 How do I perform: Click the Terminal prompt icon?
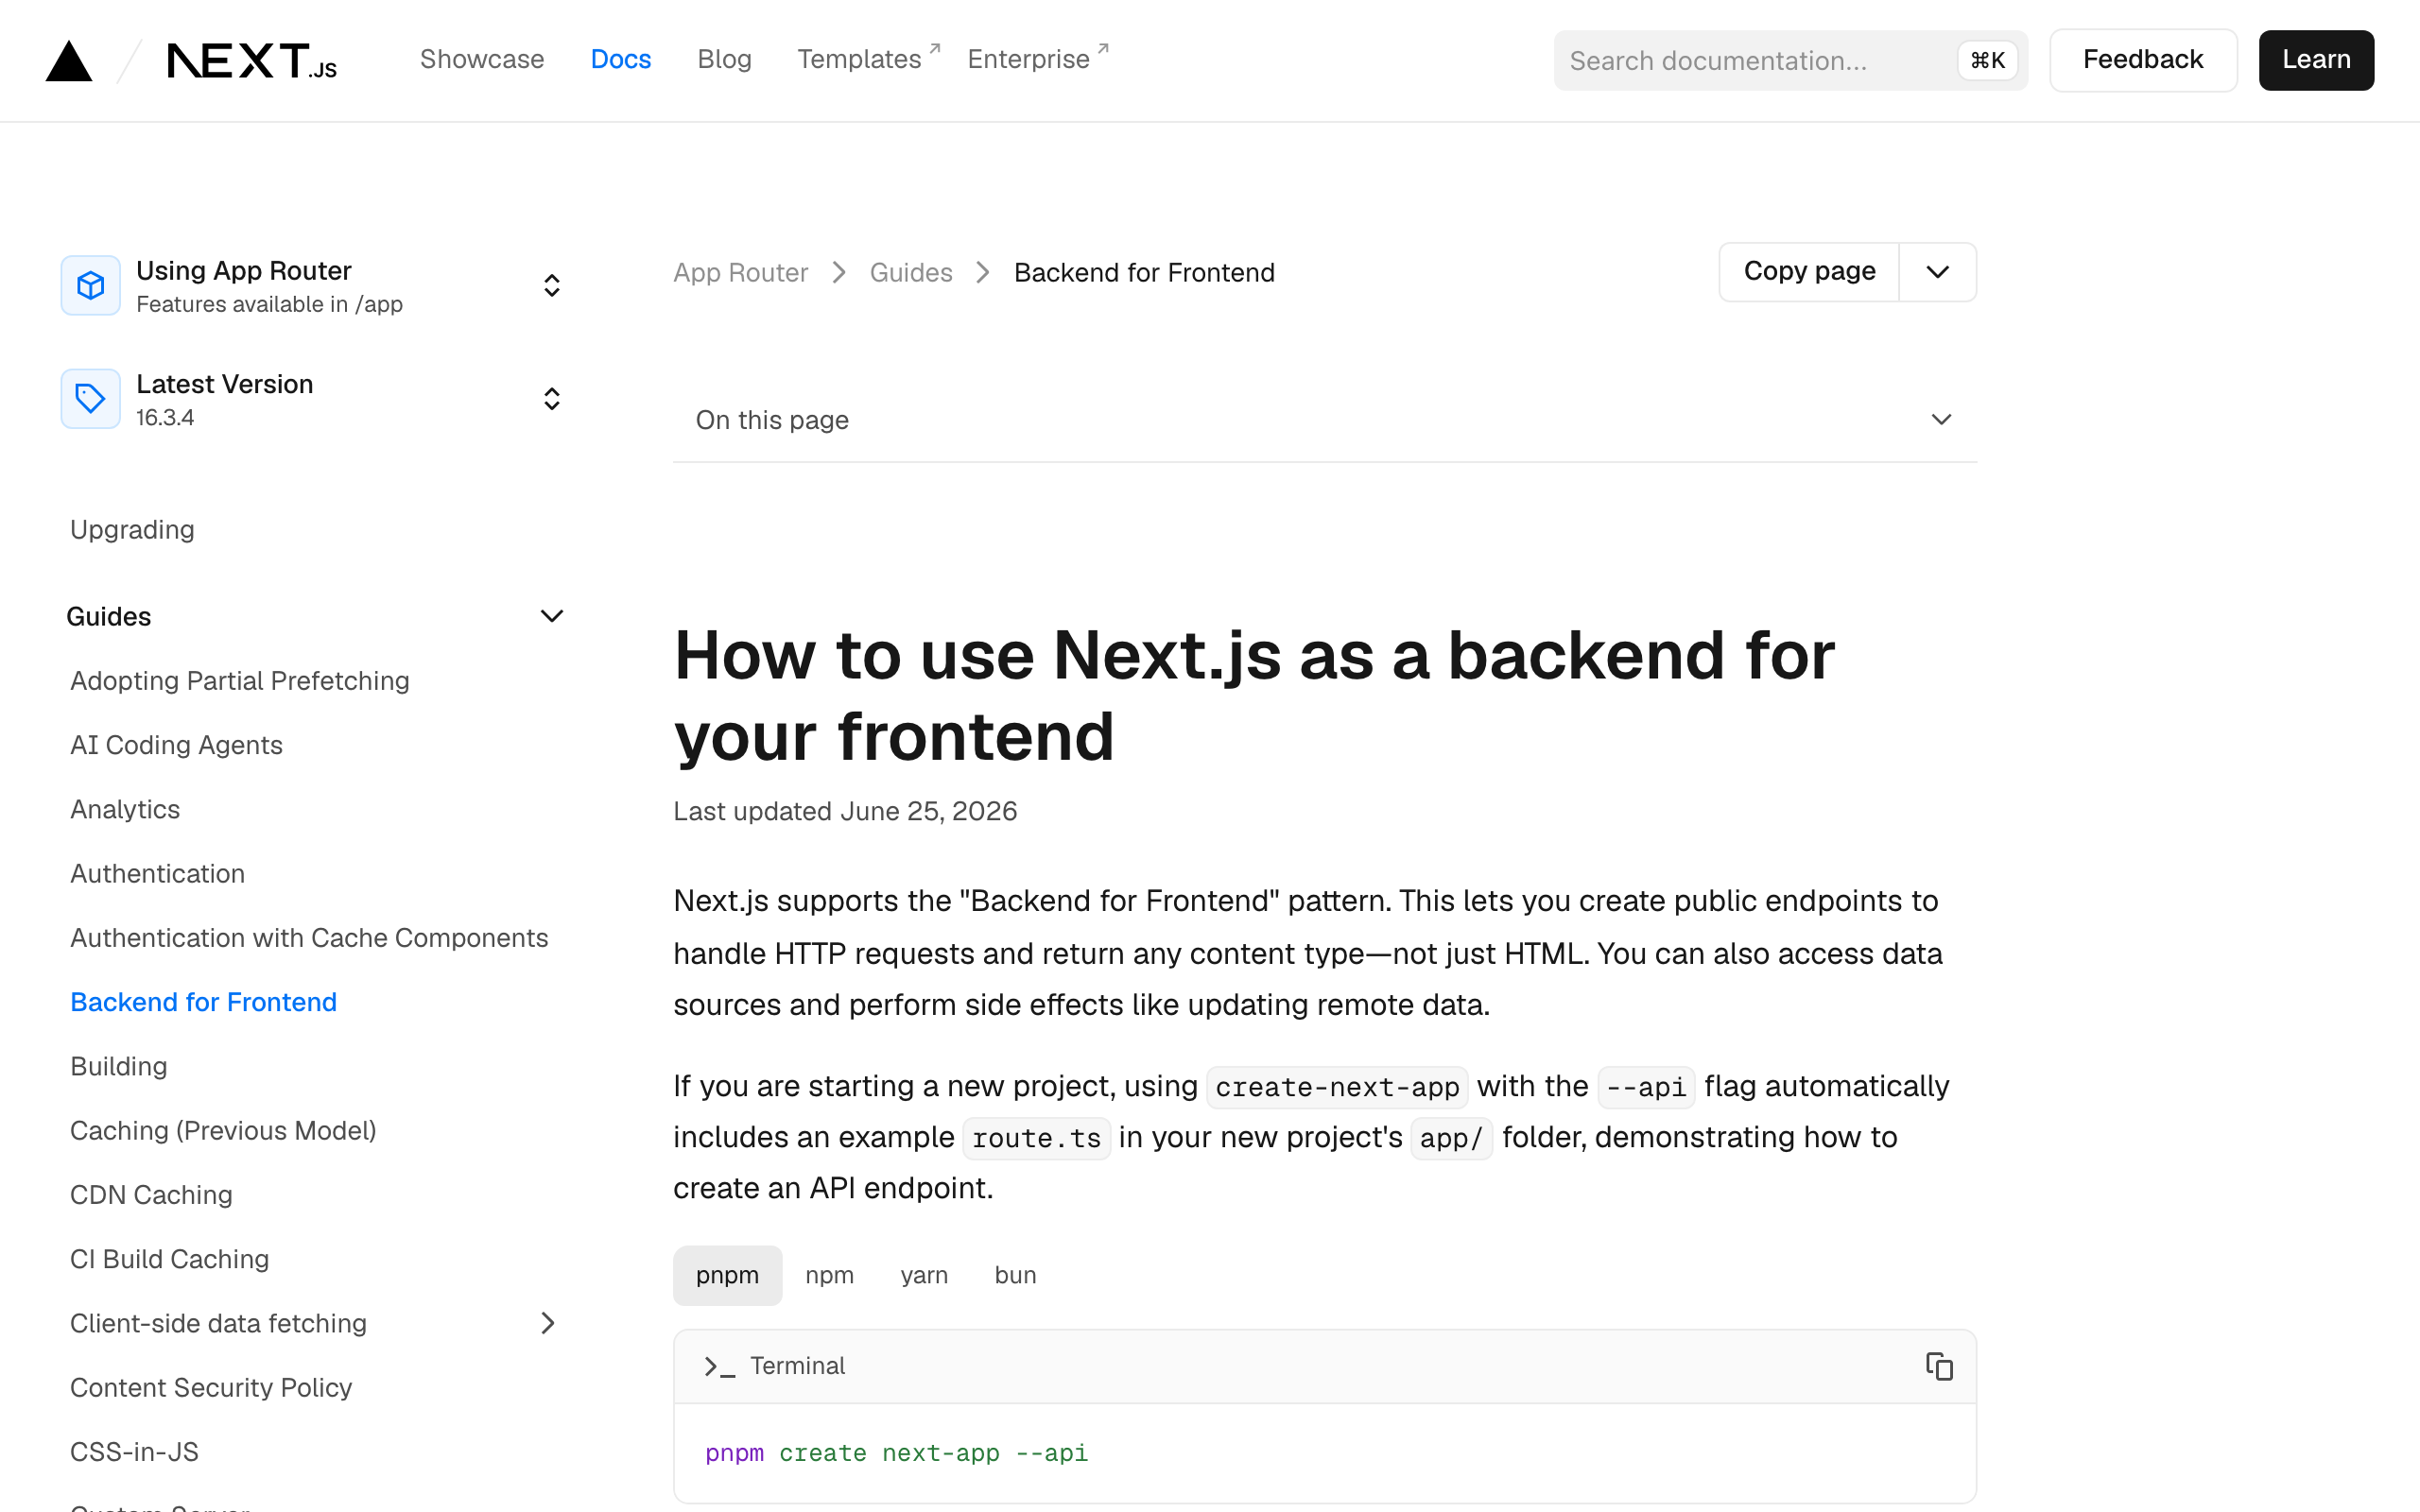[x=719, y=1366]
